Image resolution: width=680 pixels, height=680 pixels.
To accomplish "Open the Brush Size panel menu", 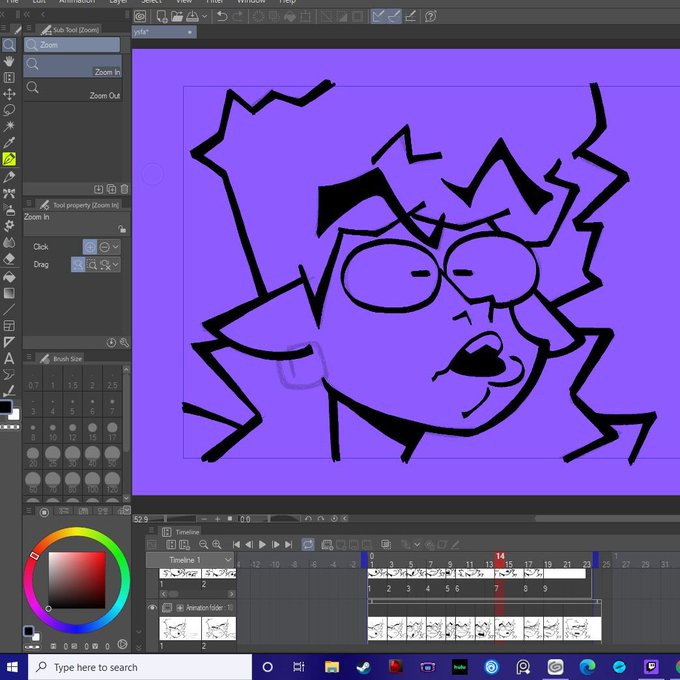I will 29,357.
